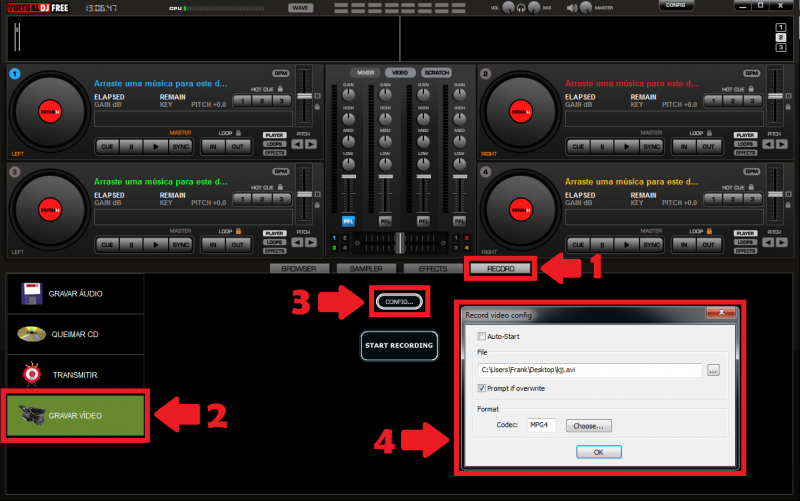Click channel 1 gain knob

(x=348, y=95)
